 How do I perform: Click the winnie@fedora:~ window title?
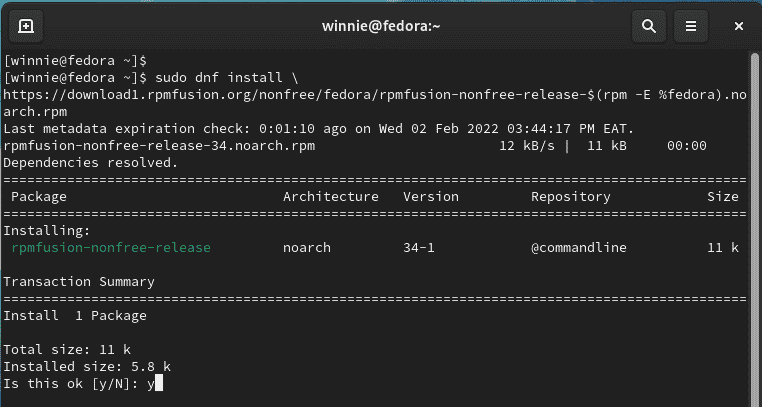381,26
